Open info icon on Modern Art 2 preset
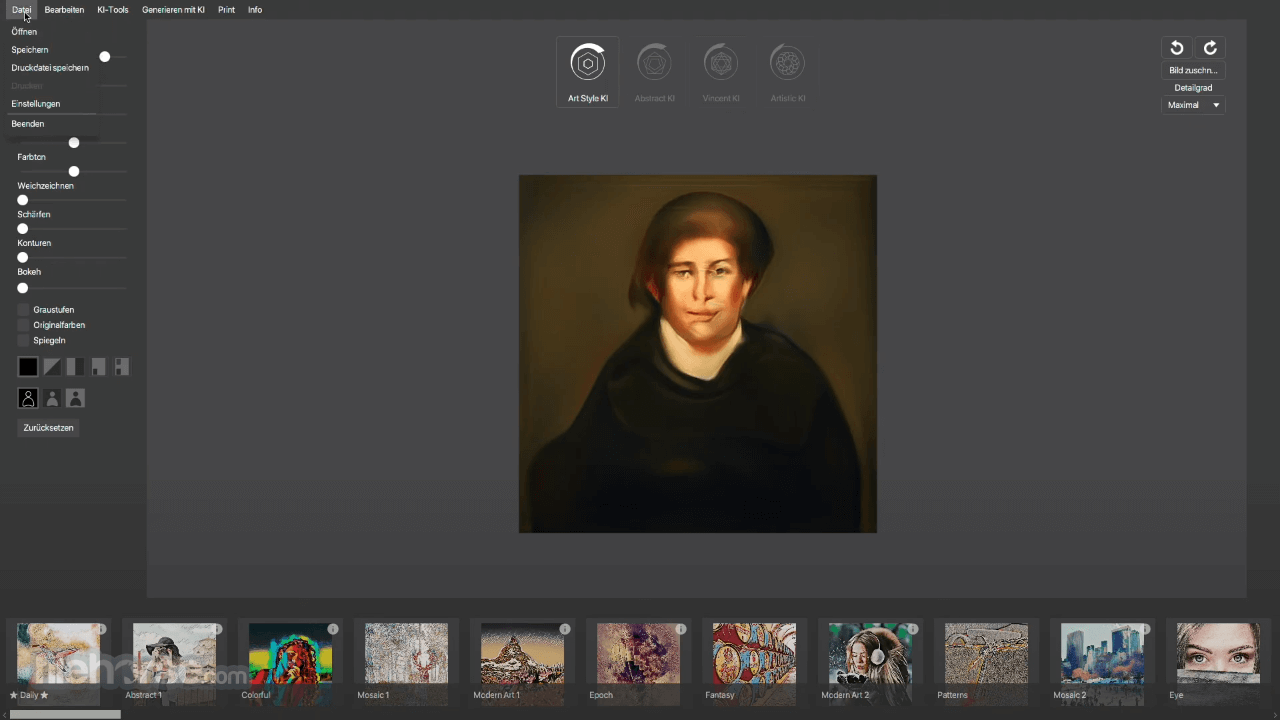Viewport: 1280px width, 720px height. 913,629
